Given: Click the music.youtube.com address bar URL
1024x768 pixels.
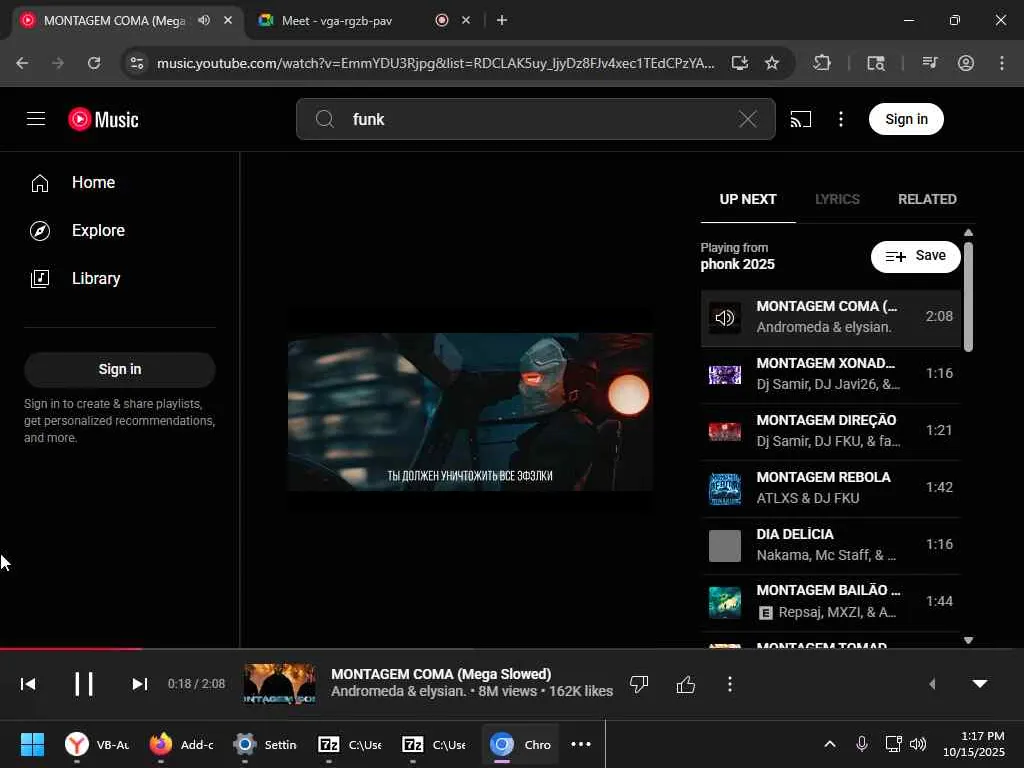Looking at the screenshot, I should pos(435,63).
